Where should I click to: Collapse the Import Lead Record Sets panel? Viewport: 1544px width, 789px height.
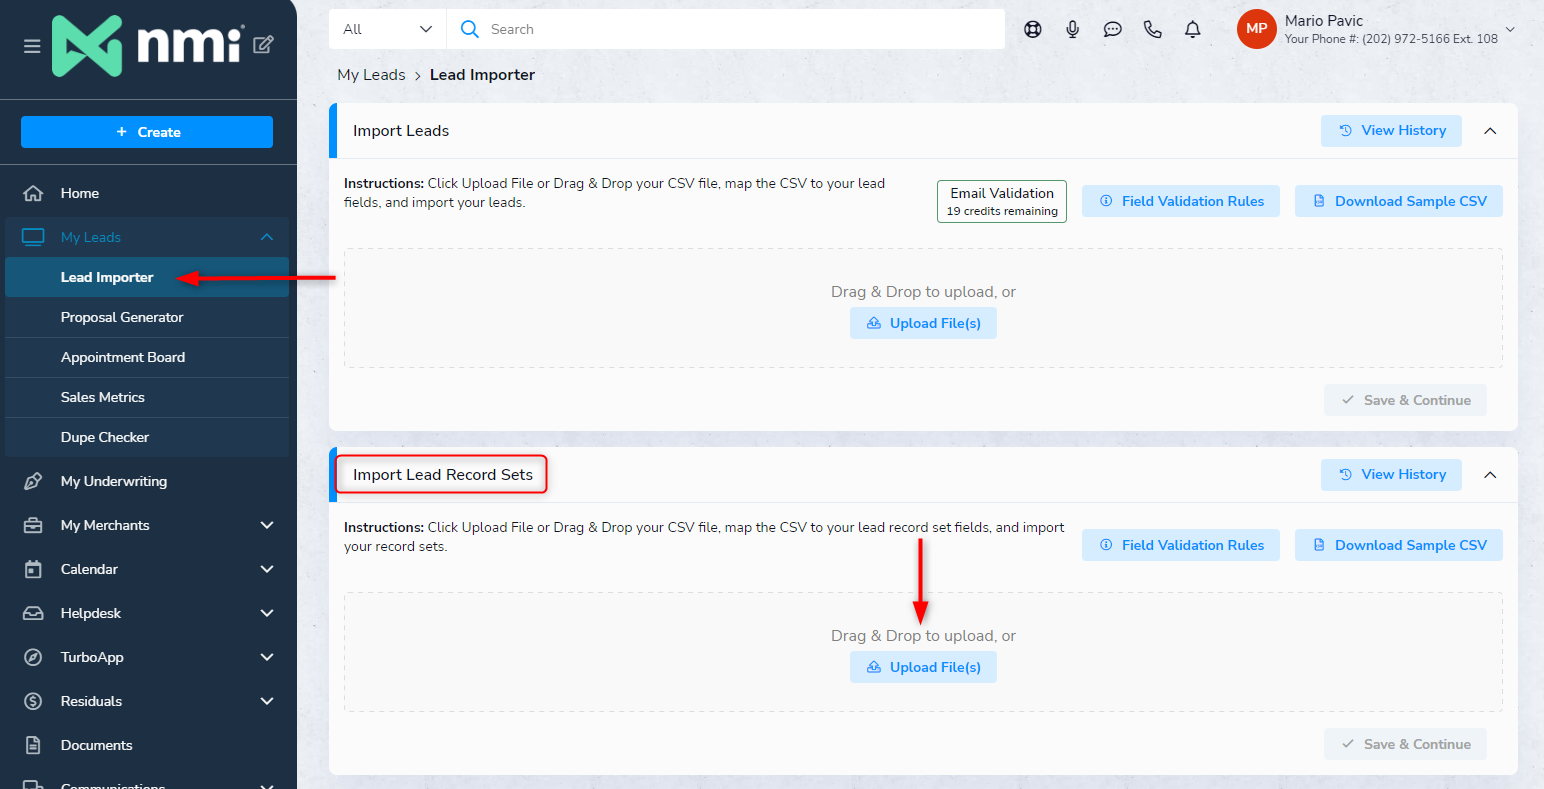point(1490,475)
